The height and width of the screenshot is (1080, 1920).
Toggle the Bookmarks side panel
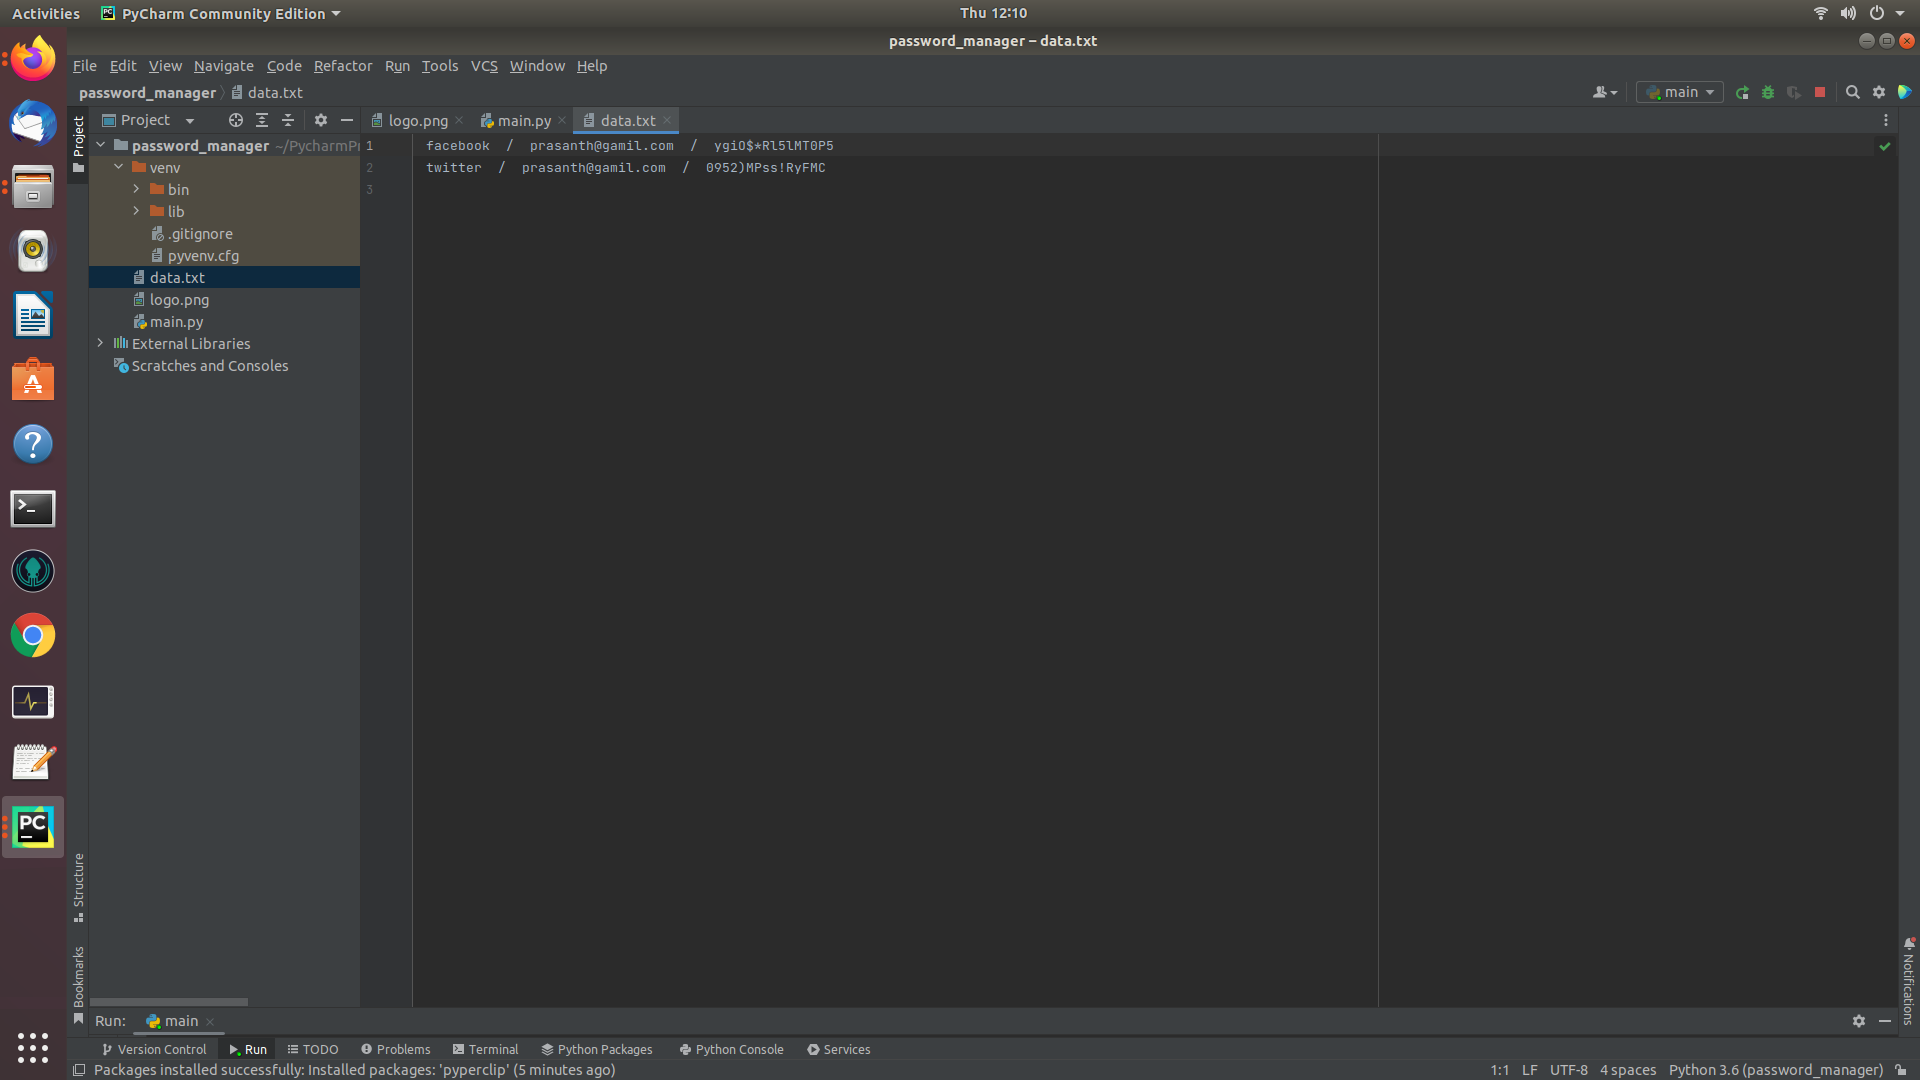(79, 975)
